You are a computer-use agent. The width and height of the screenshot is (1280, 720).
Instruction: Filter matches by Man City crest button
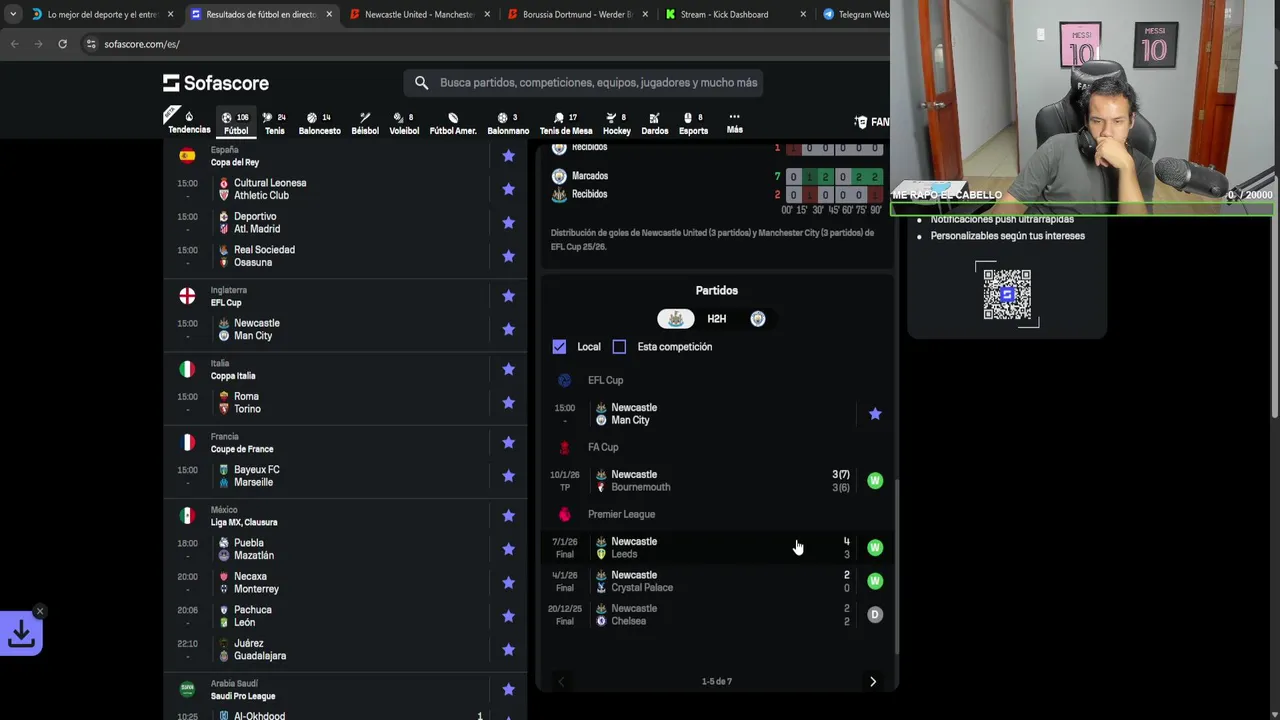point(758,318)
